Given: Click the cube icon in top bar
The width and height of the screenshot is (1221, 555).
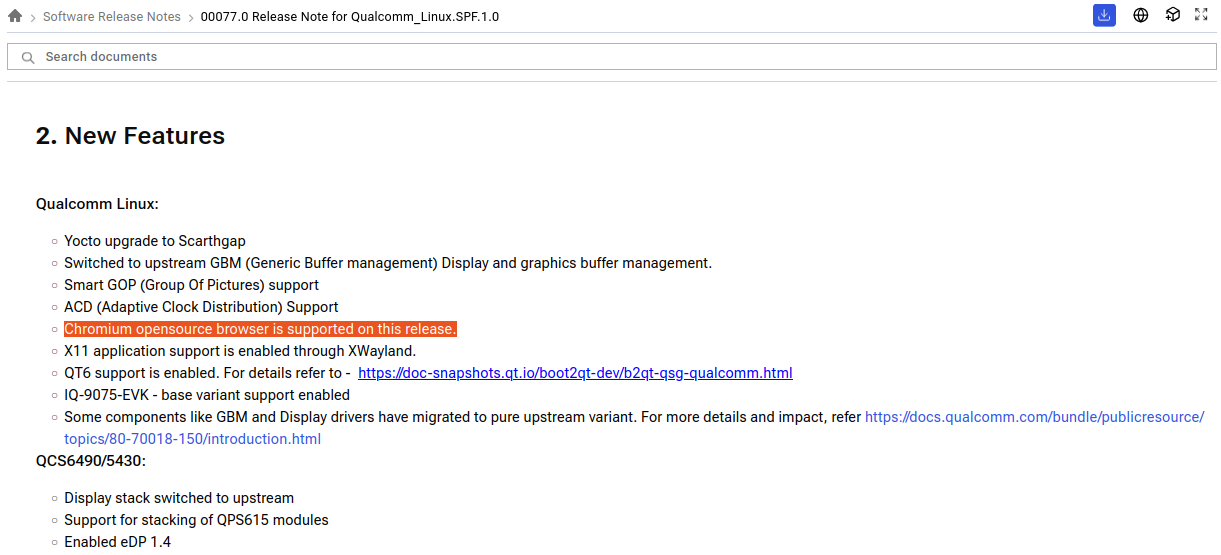Looking at the screenshot, I should point(1173,15).
